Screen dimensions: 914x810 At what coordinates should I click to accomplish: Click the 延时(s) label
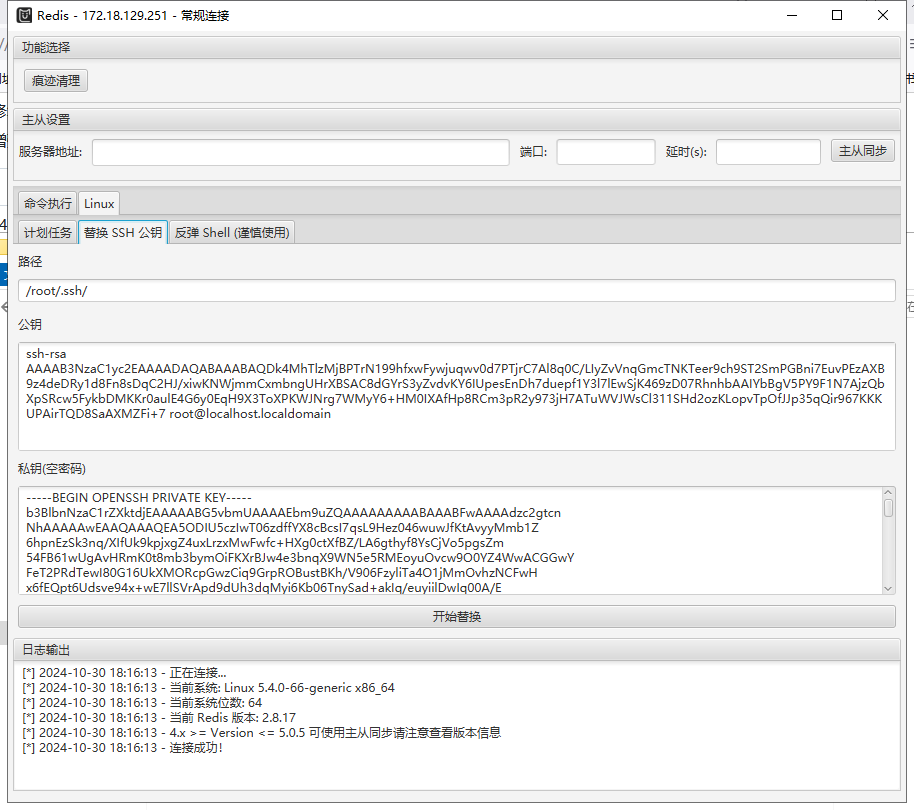coord(686,152)
